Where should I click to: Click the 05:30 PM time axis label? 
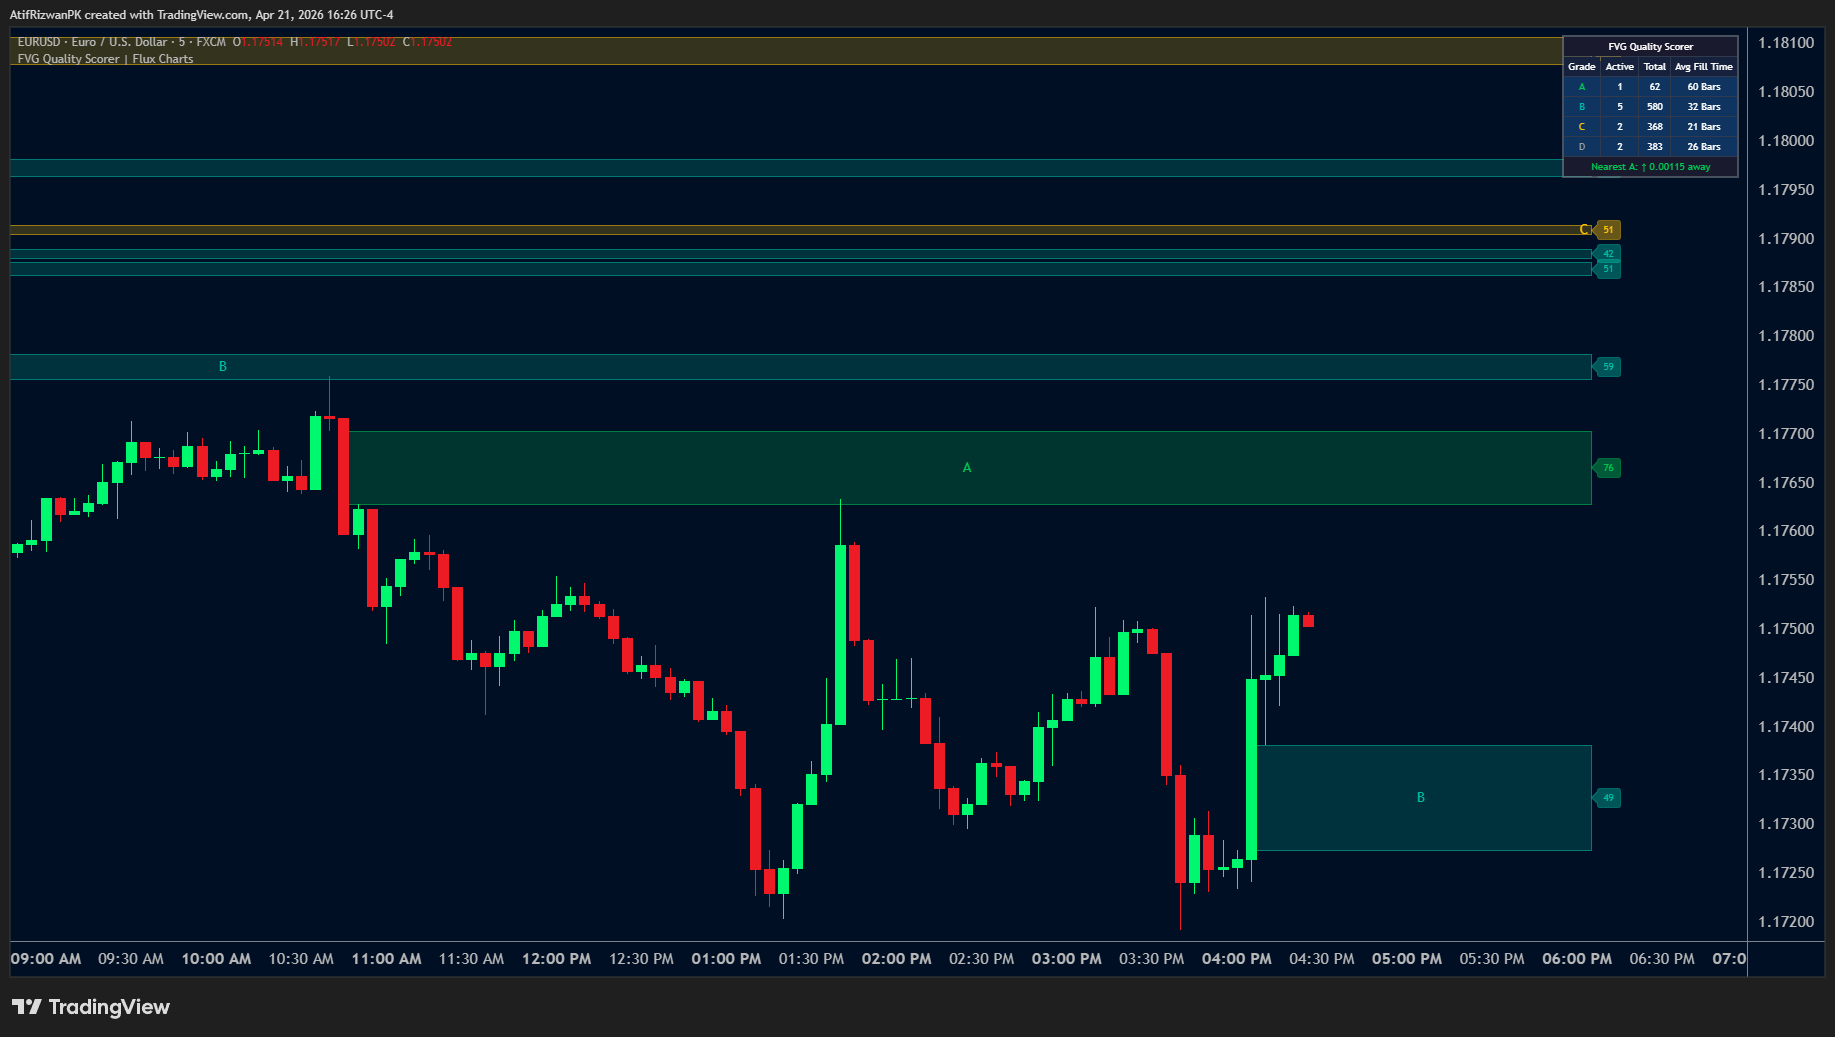pyautogui.click(x=1492, y=959)
